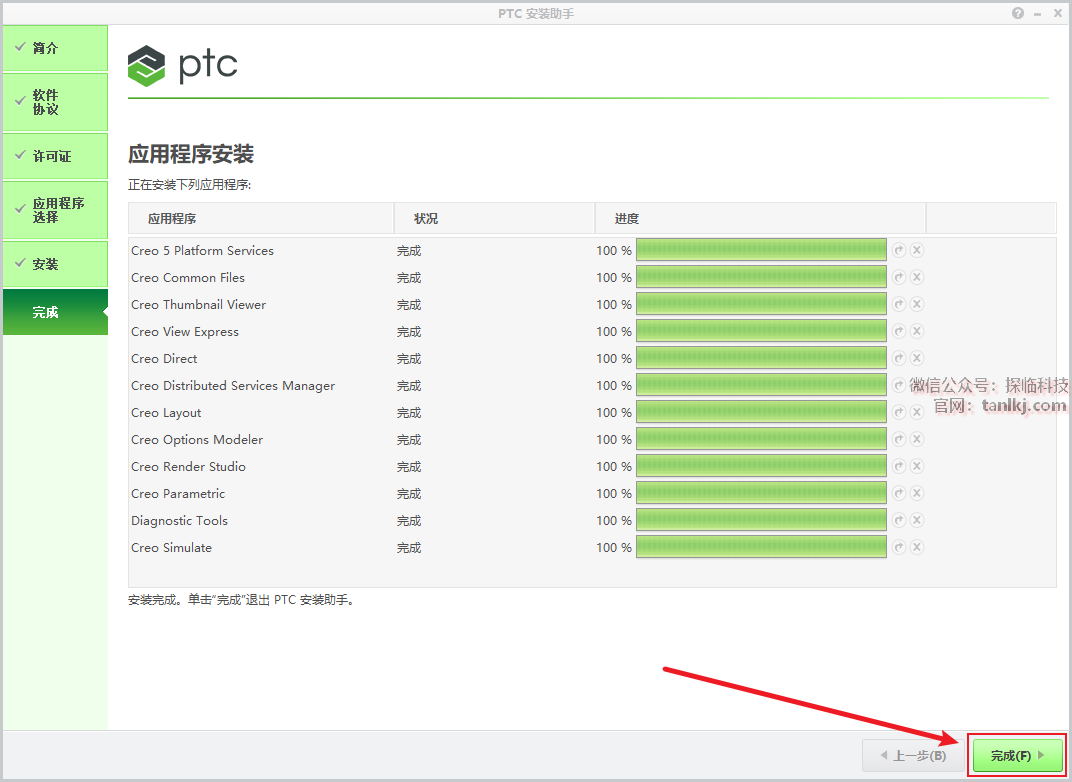Image resolution: width=1072 pixels, height=782 pixels.
Task: Switch to 应用程序选择 sidebar step
Action: pos(55,210)
